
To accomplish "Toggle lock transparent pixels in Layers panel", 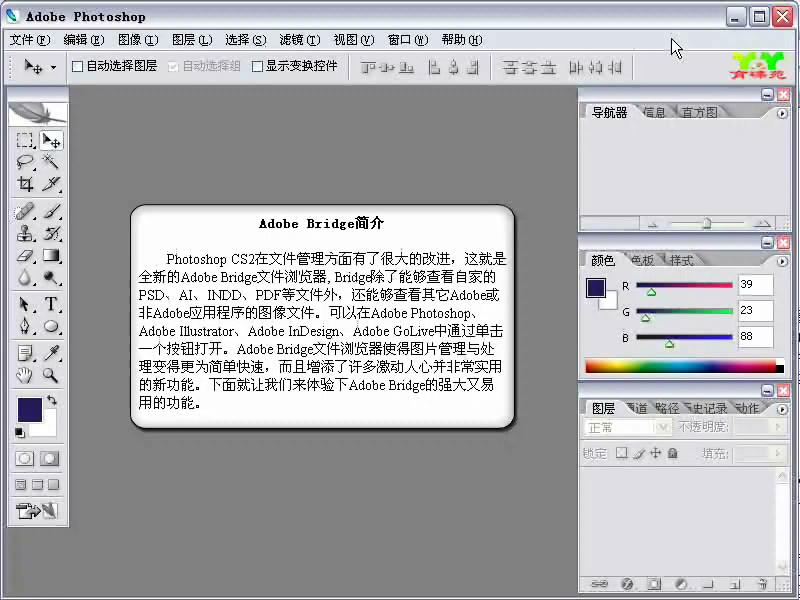I will tap(621, 453).
